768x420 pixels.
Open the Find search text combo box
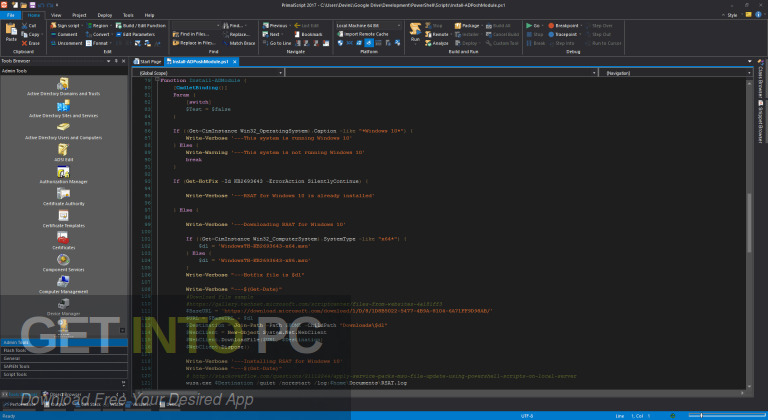pos(196,25)
